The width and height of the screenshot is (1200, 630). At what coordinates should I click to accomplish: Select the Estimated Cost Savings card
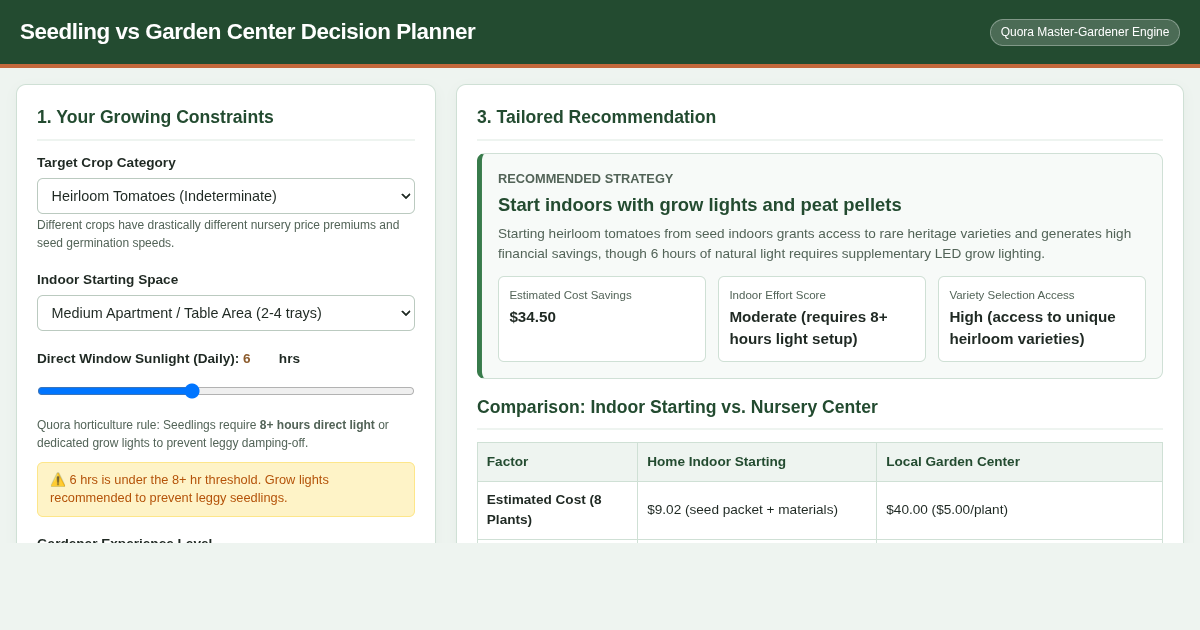coord(602,319)
